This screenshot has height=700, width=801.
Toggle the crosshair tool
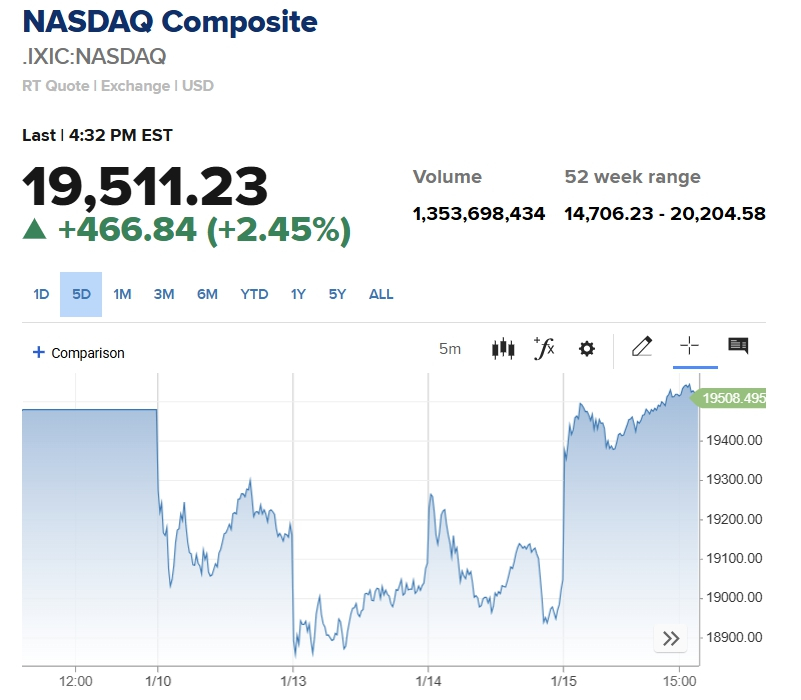689,346
